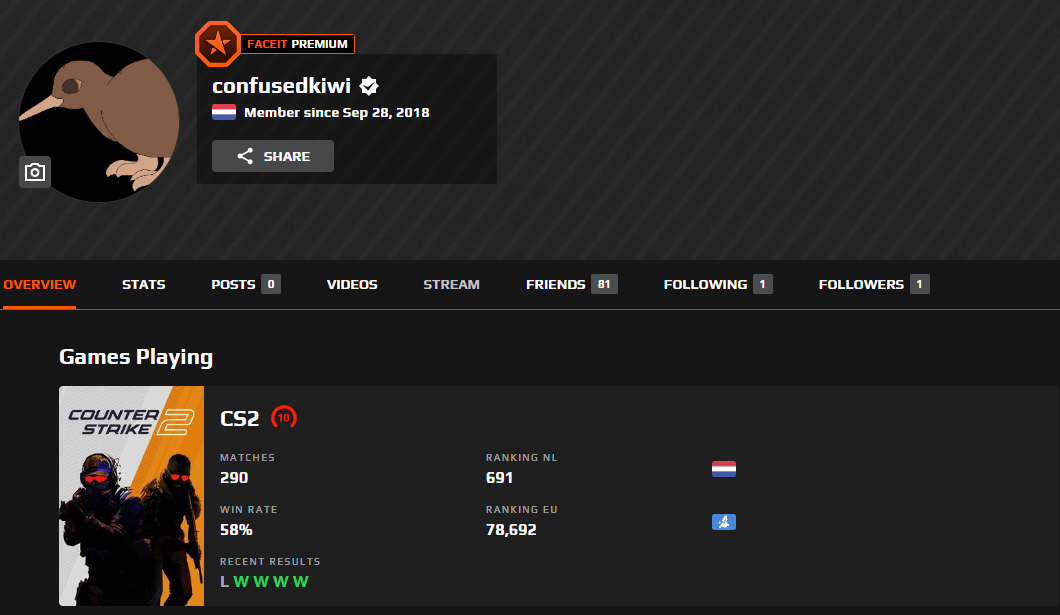Click the Netherlands flag near member date
This screenshot has width=1060, height=615.
pos(224,112)
